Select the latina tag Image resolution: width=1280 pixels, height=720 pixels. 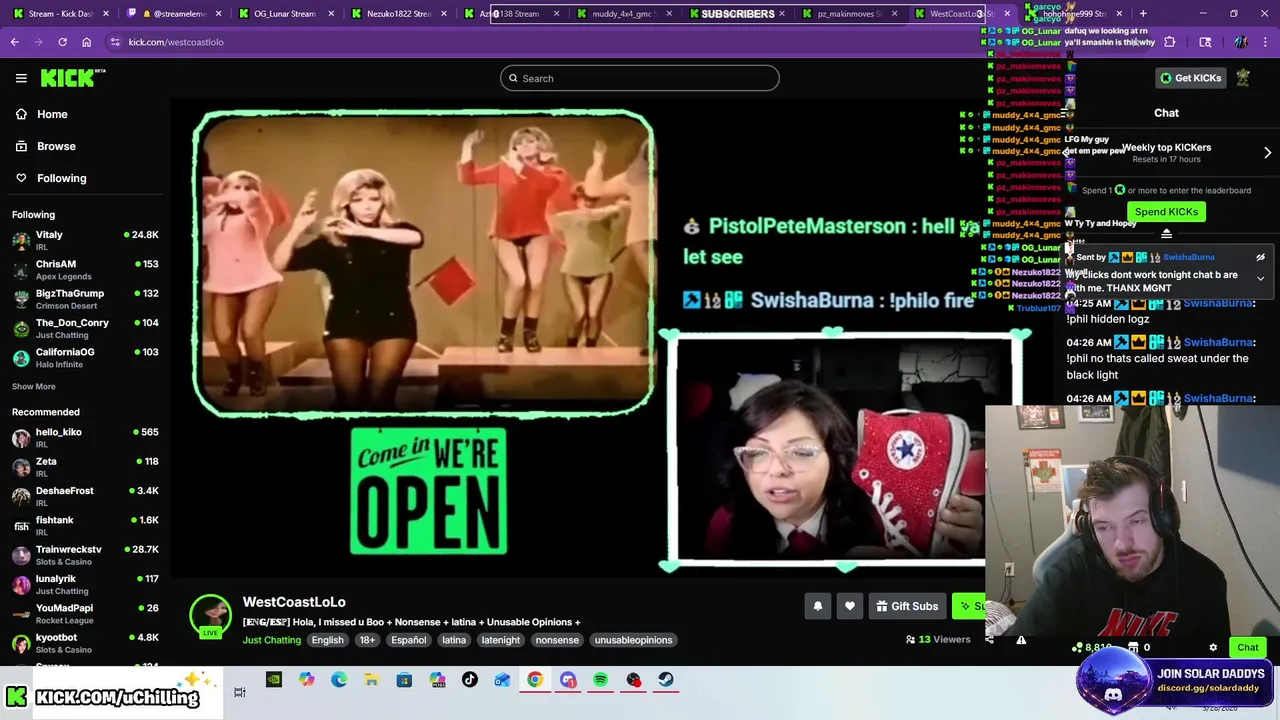tap(454, 640)
